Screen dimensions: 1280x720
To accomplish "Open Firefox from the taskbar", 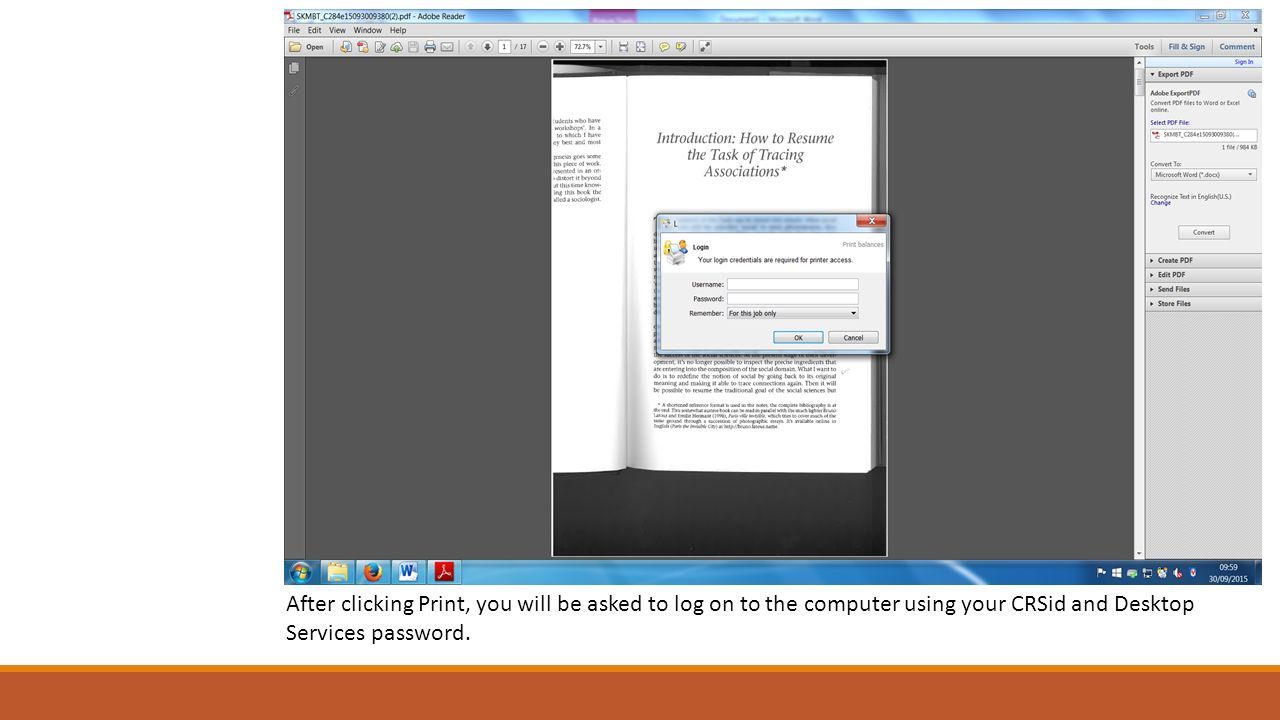I will 373,572.
